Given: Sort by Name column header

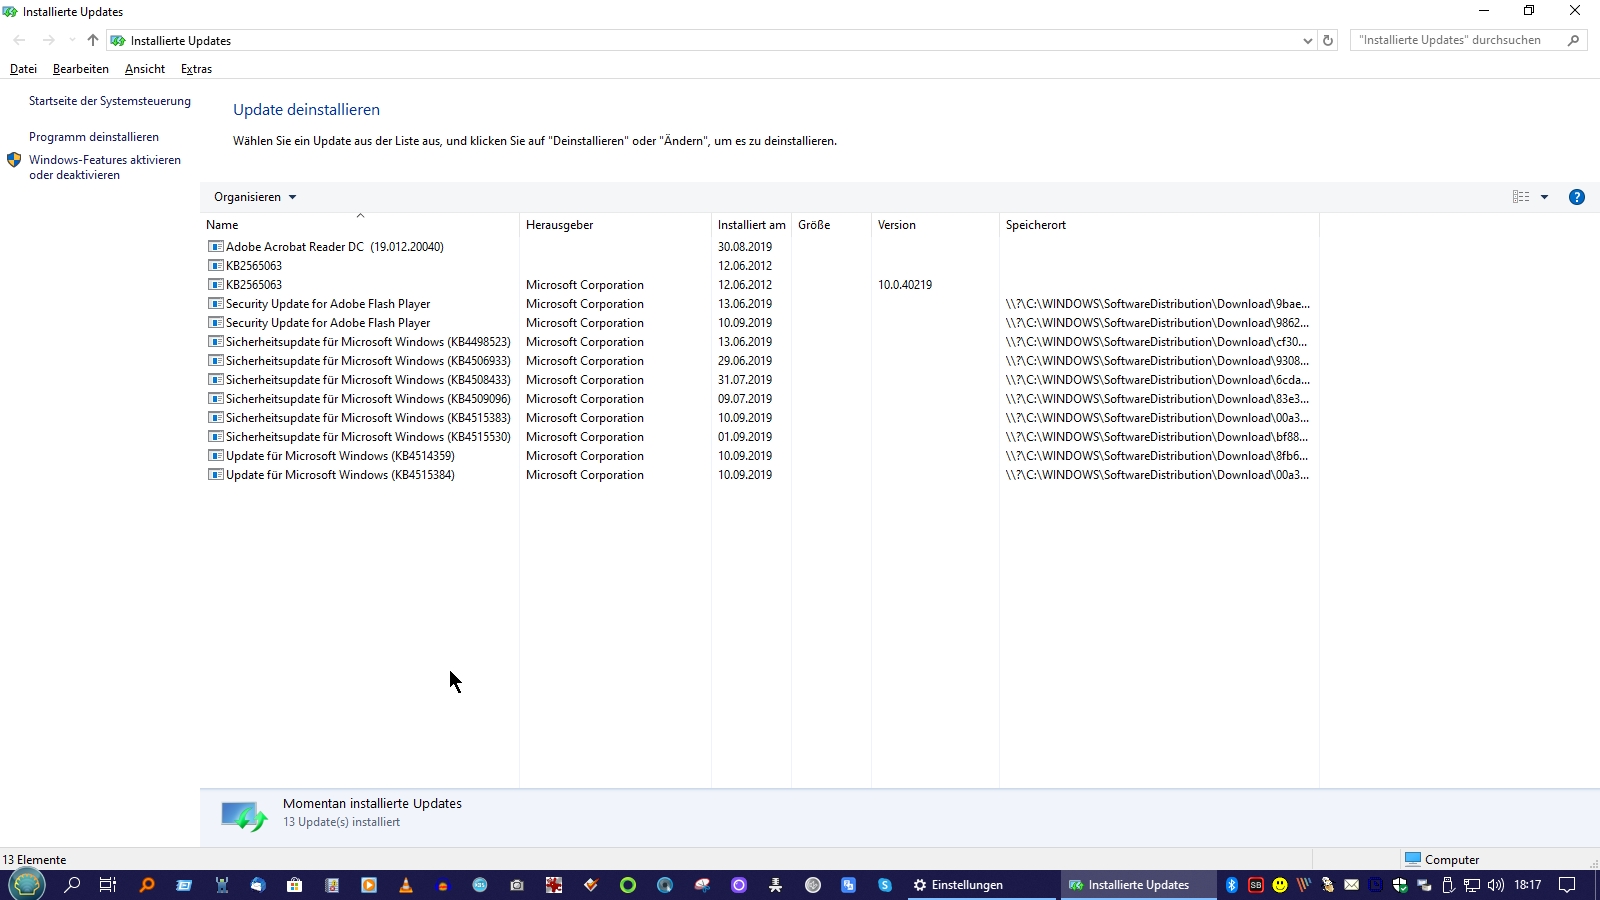Looking at the screenshot, I should coord(360,225).
